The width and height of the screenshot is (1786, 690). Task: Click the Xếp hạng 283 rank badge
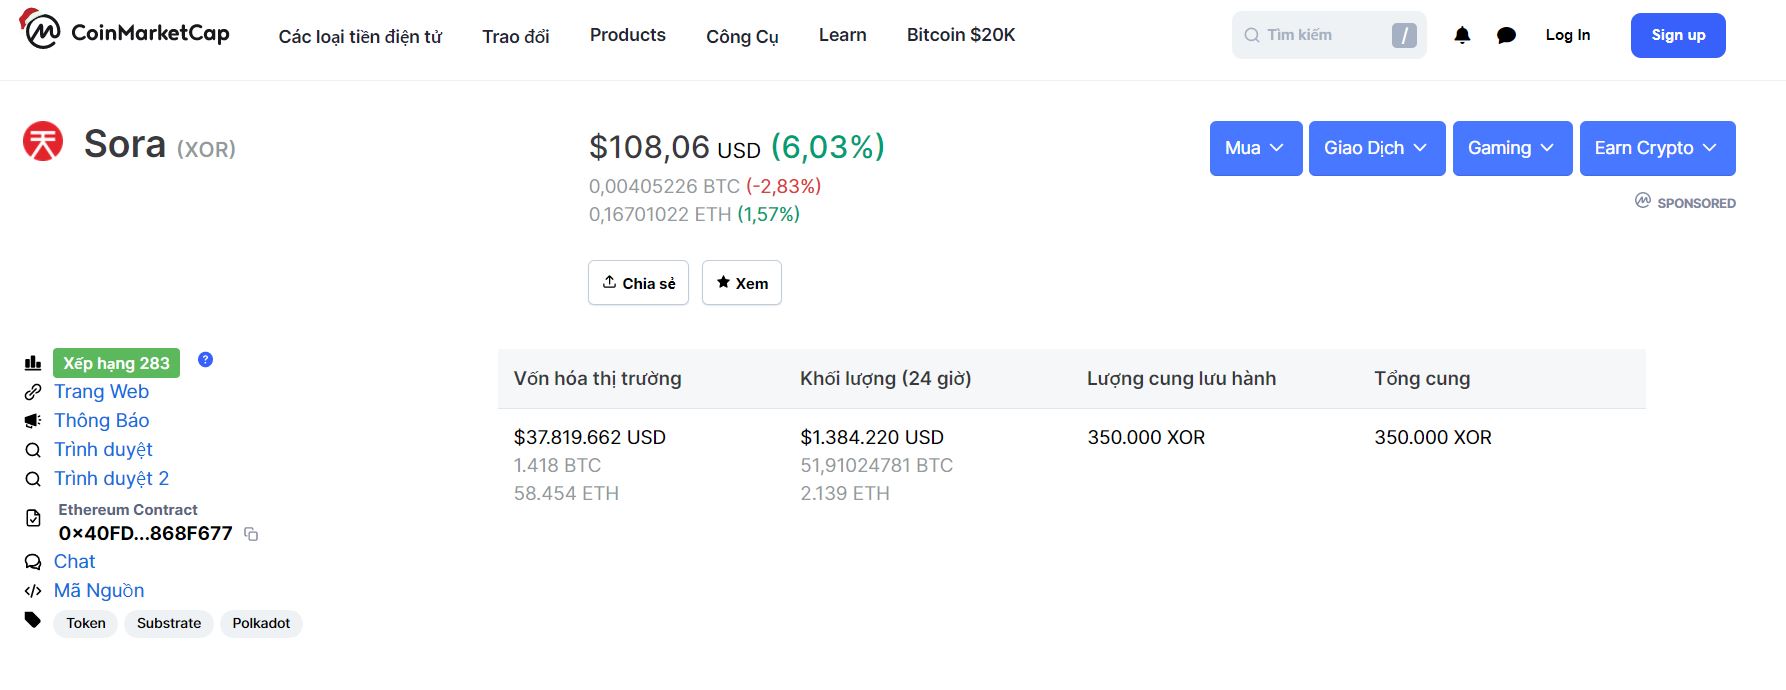point(116,363)
